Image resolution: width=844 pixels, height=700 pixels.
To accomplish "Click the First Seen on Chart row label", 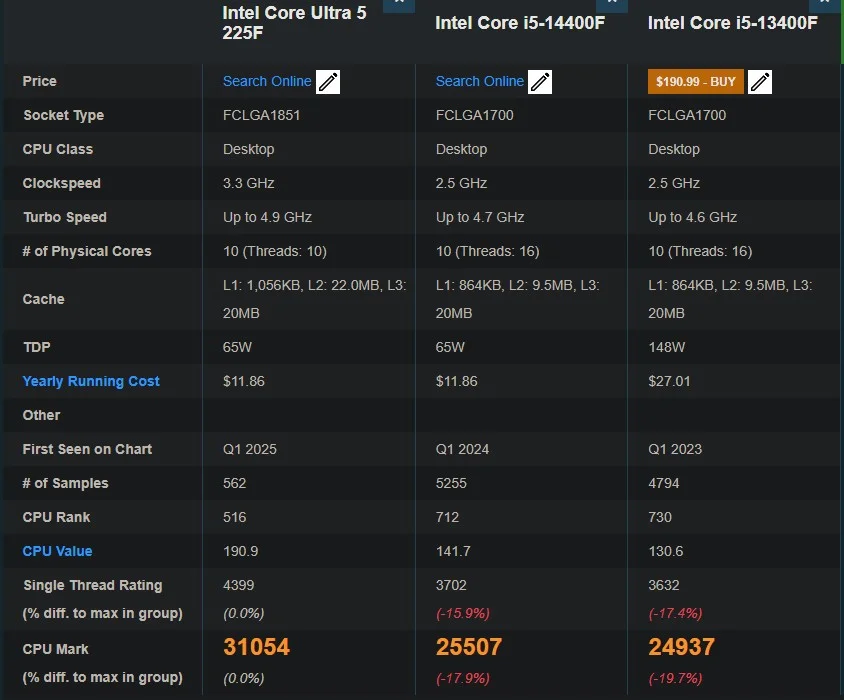I will point(87,449).
